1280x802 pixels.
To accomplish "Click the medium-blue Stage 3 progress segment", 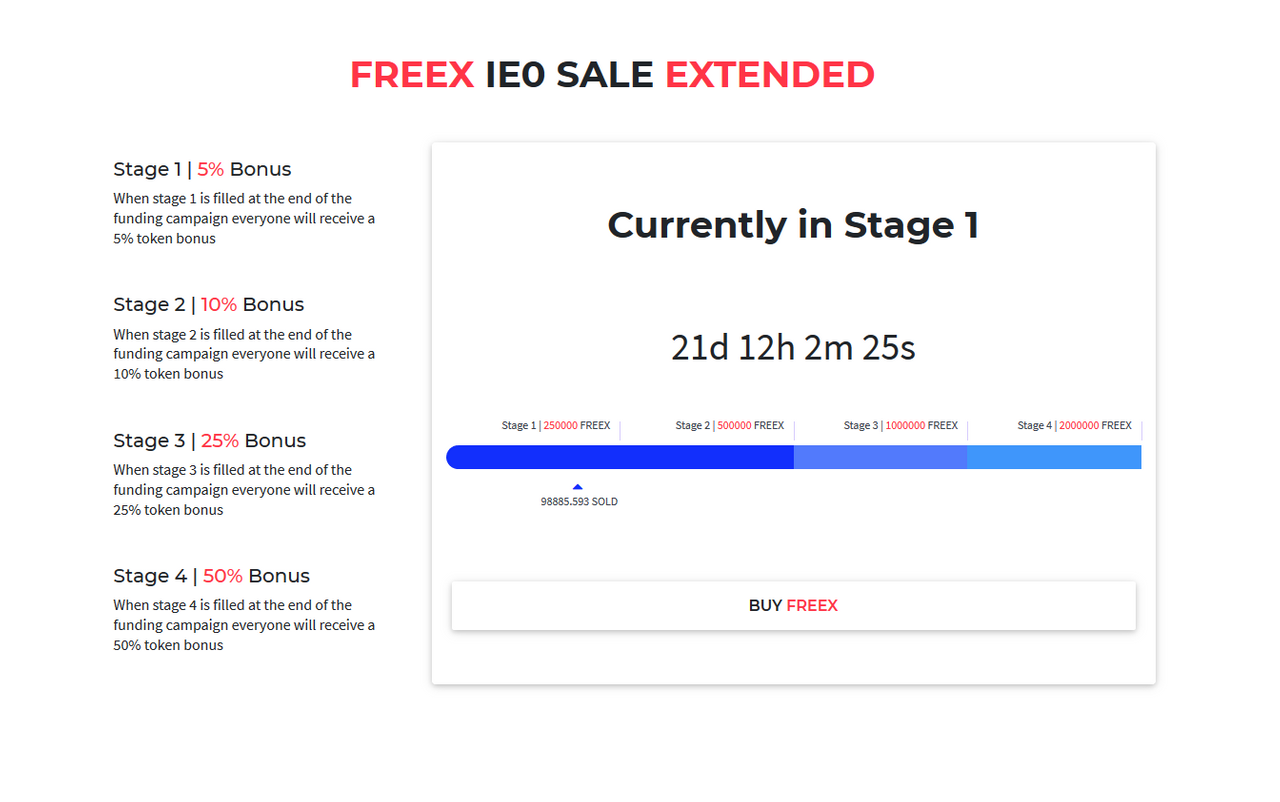I will (x=880, y=457).
